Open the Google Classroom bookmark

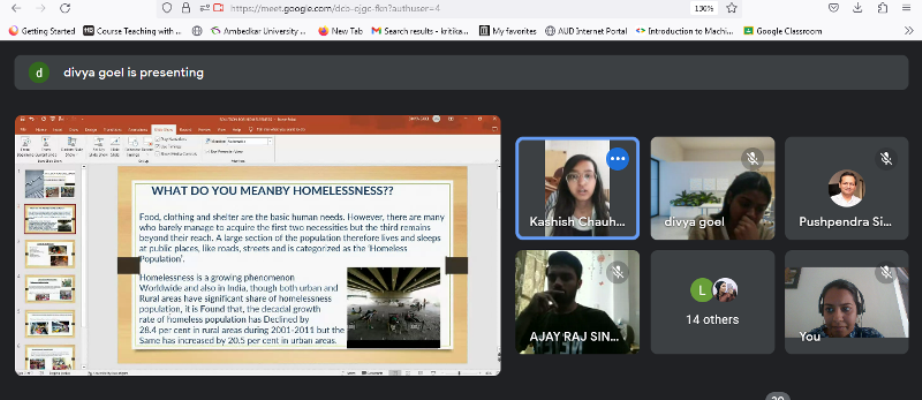coord(782,31)
